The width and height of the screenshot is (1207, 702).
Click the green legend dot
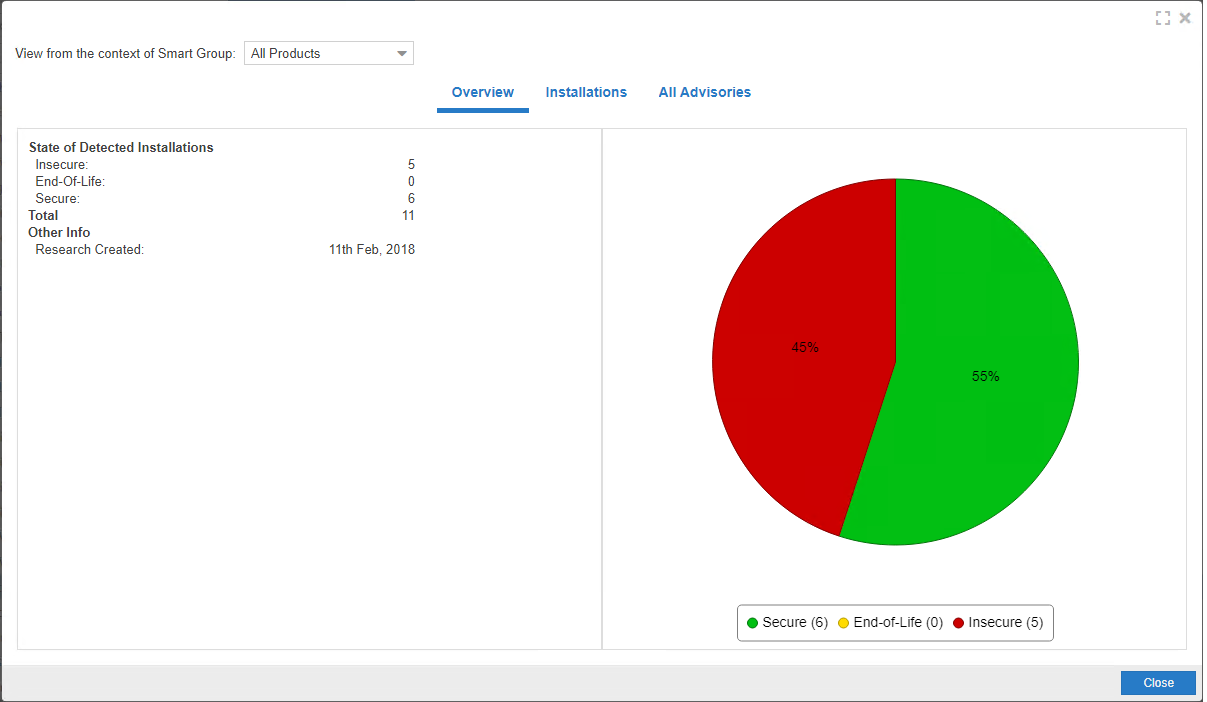pyautogui.click(x=752, y=623)
